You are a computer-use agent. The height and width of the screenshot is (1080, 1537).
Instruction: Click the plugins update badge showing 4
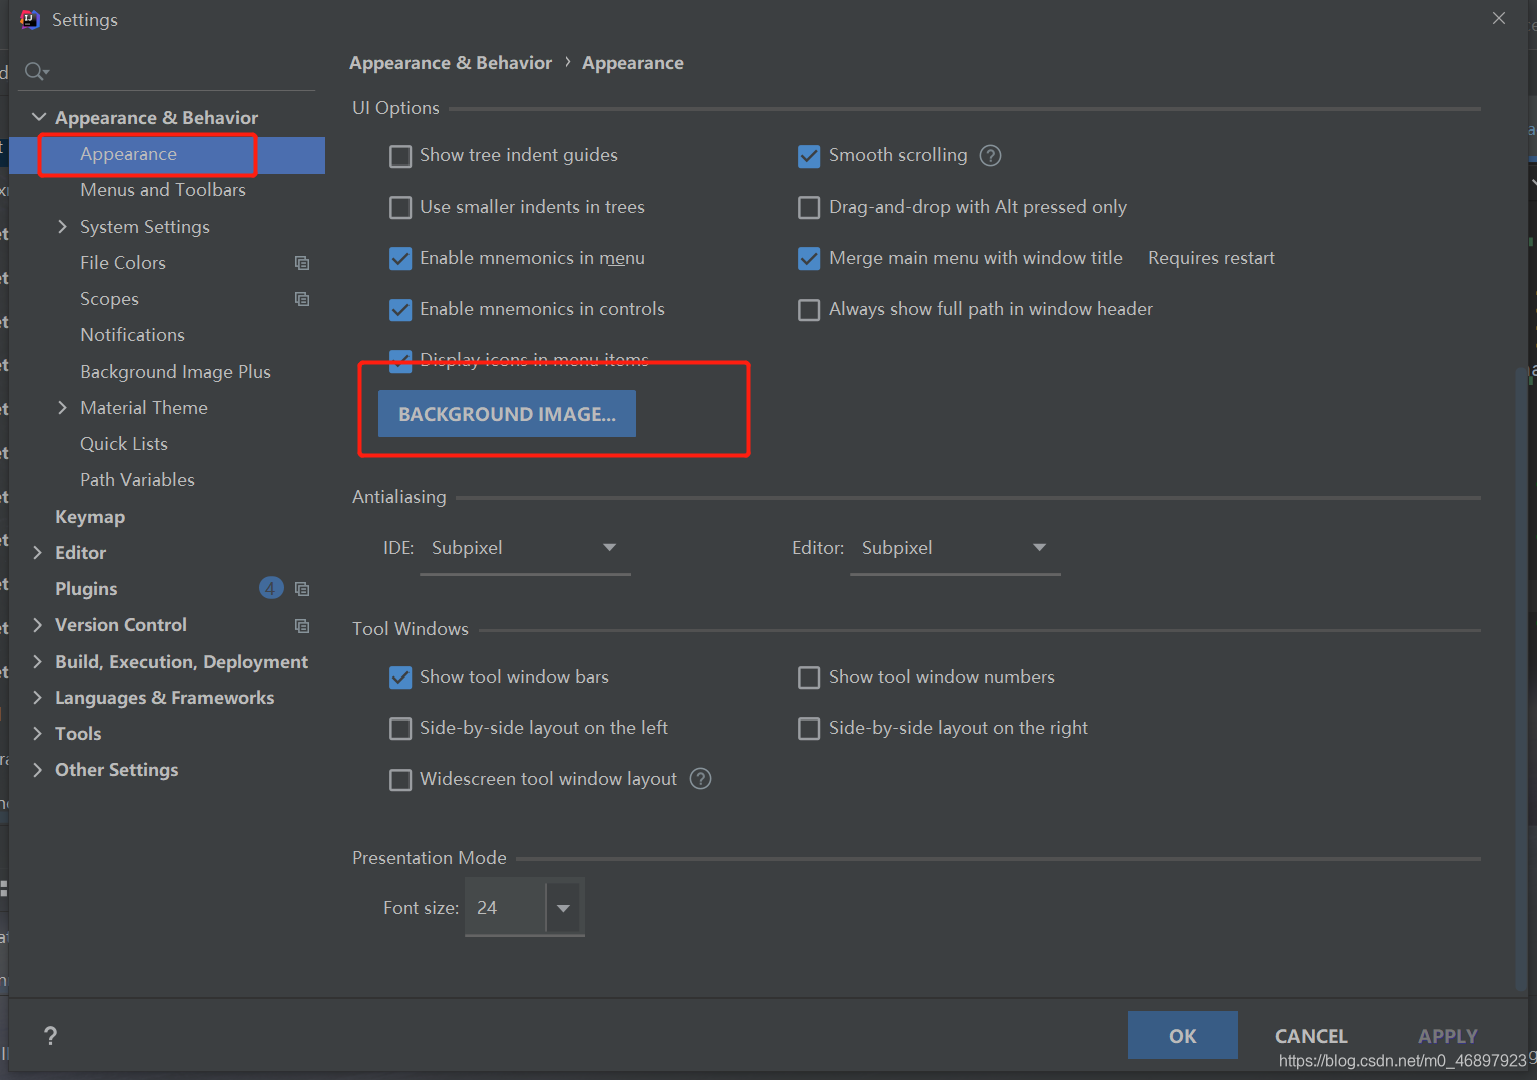coord(271,588)
